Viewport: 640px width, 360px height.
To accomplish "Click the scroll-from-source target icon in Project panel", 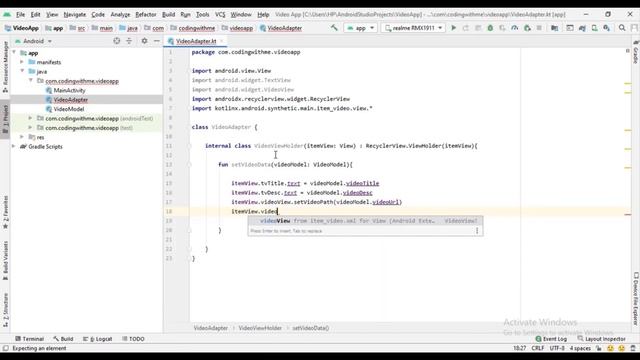I will 117,41.
